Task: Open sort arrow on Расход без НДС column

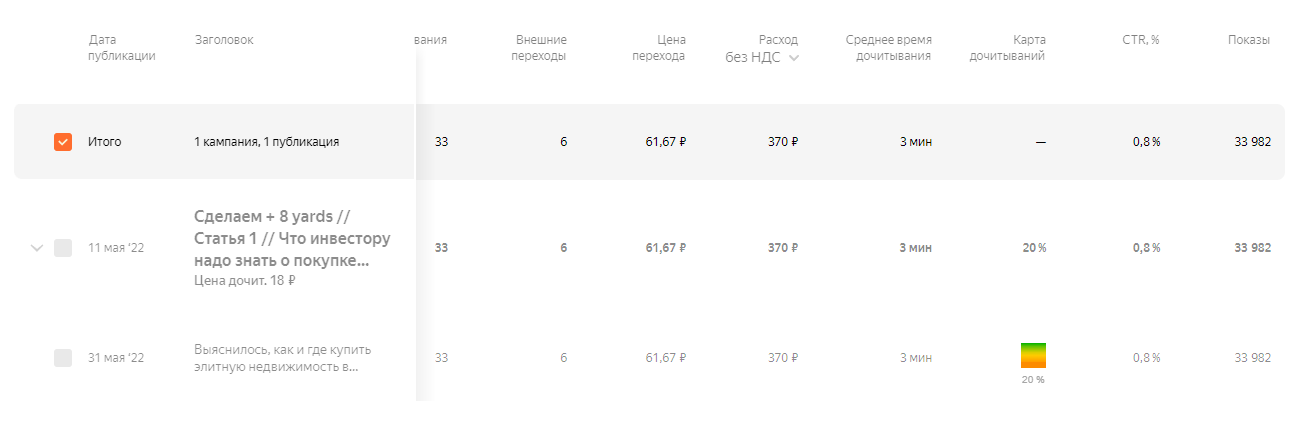Action: click(794, 58)
